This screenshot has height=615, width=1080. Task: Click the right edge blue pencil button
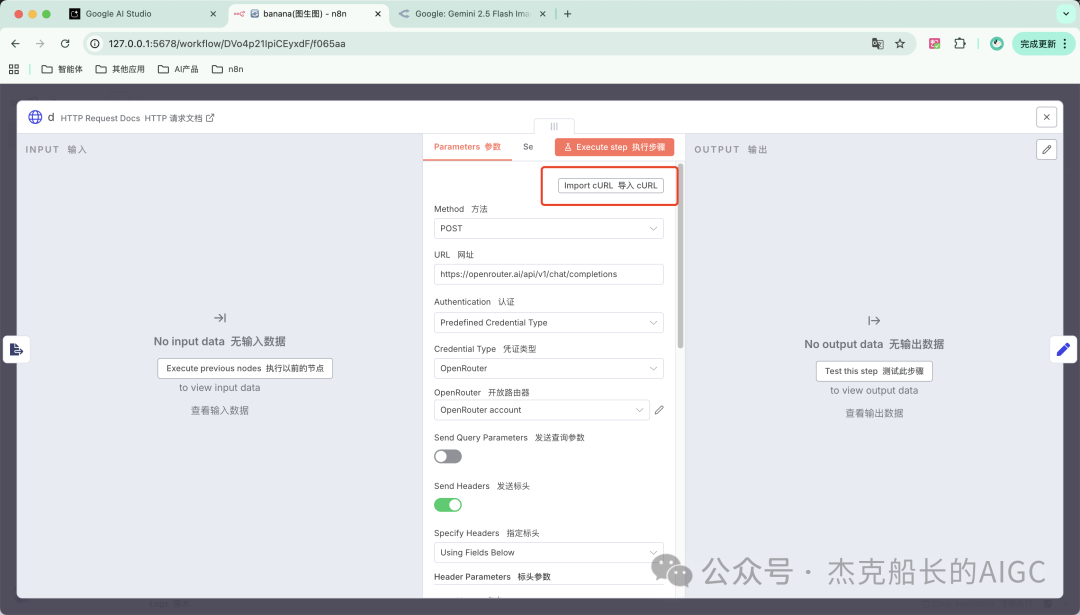click(x=1063, y=350)
